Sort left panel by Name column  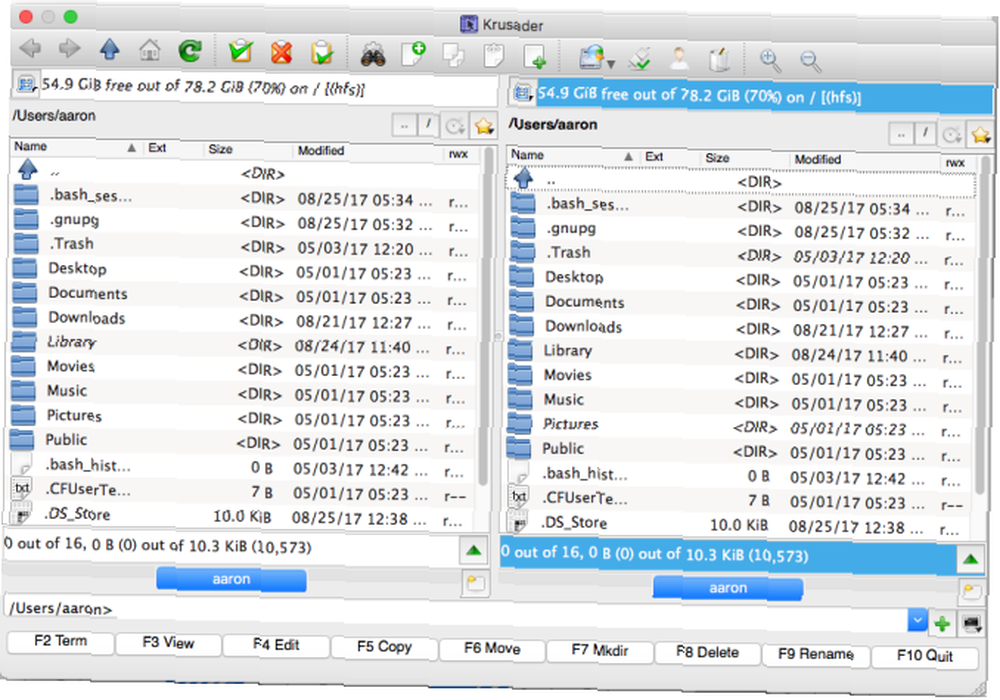coord(75,147)
